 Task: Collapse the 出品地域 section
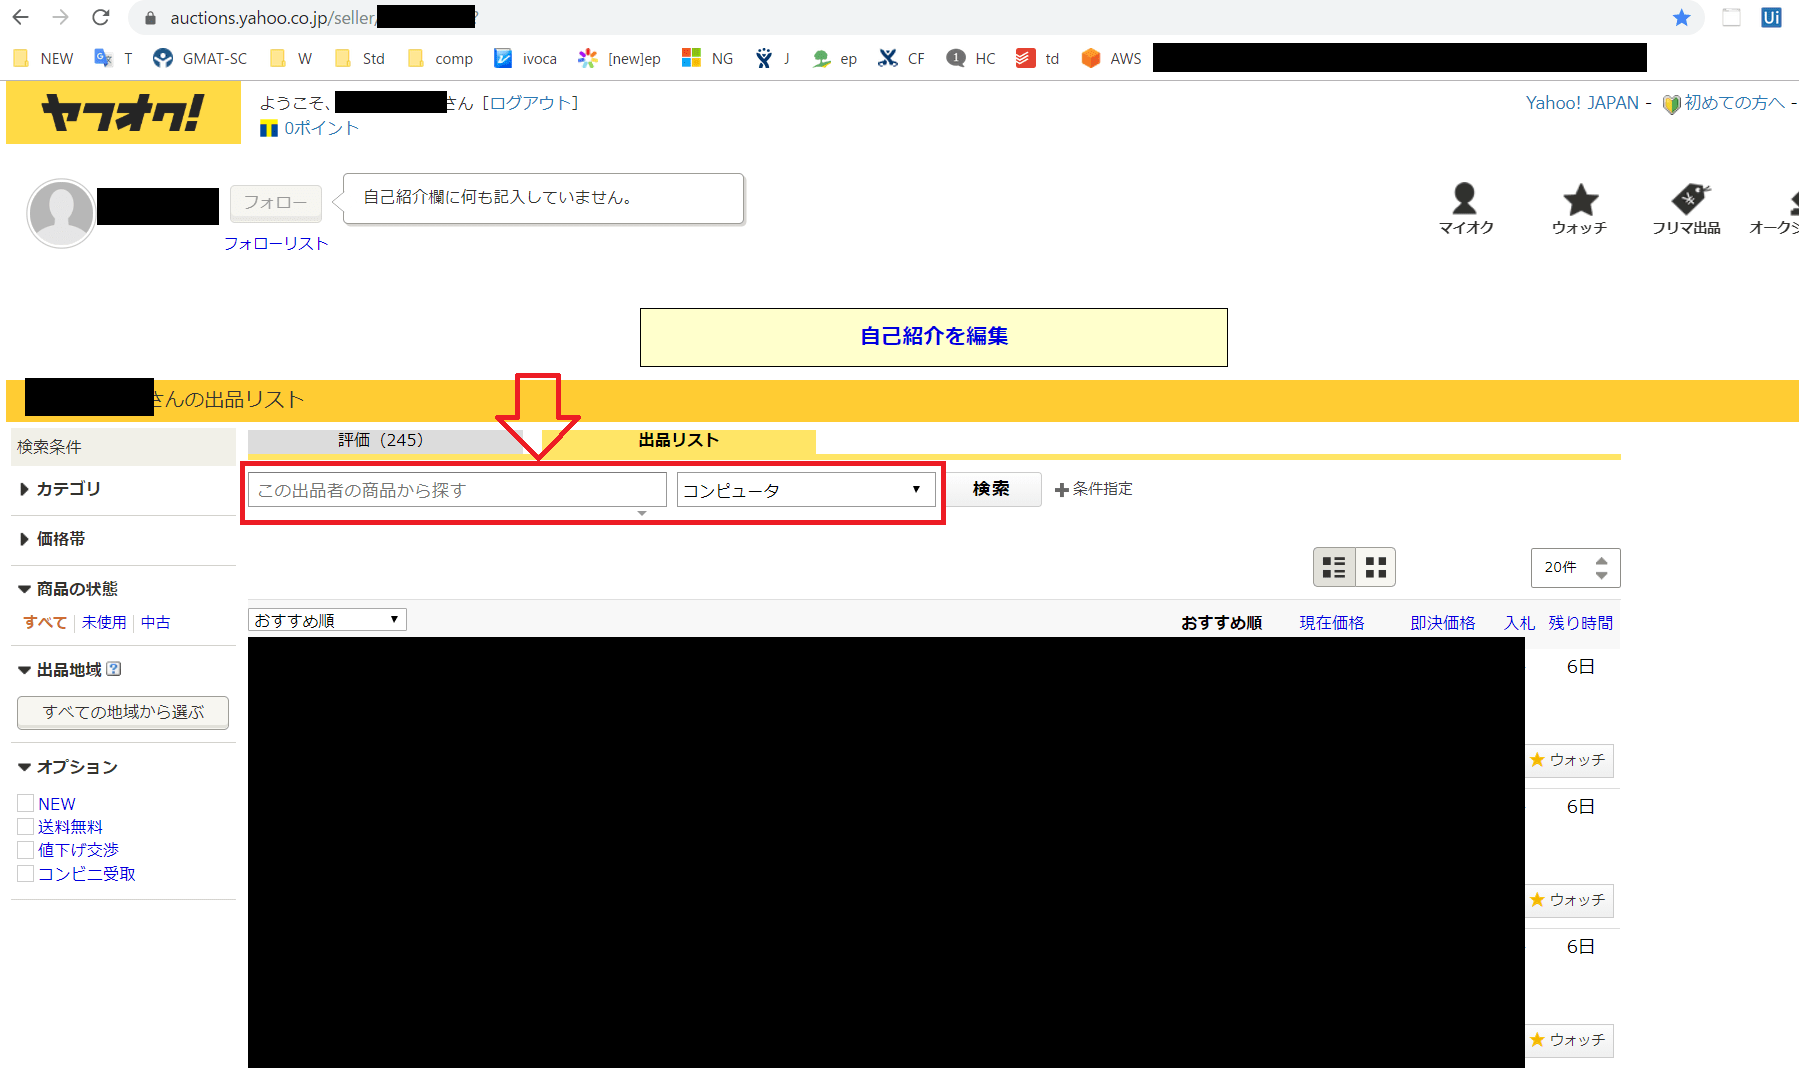coord(60,670)
